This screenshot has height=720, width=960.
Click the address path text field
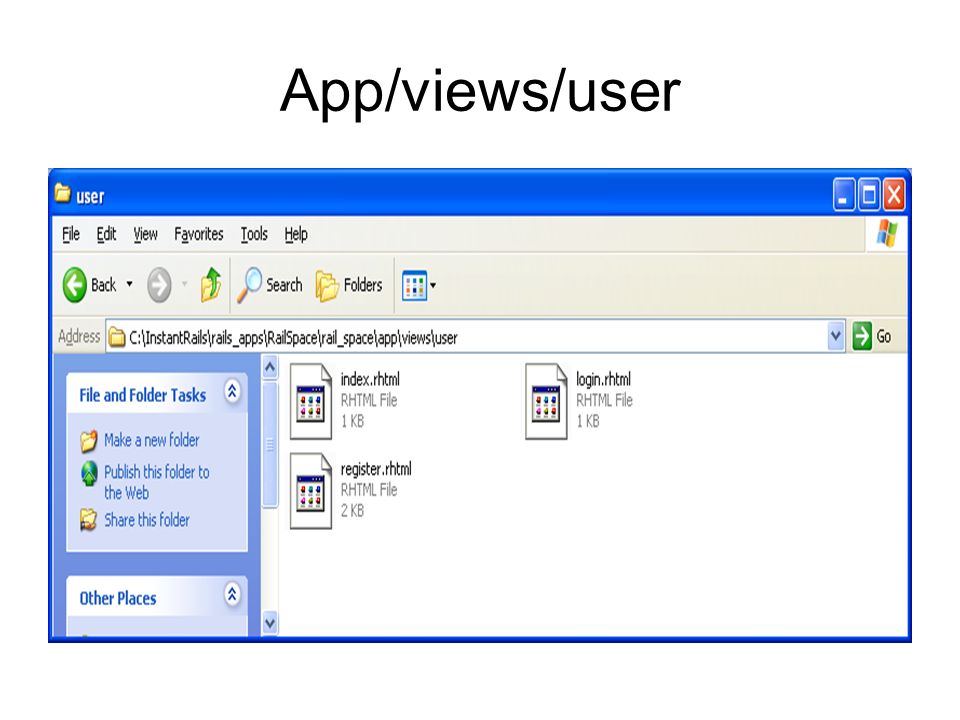[x=466, y=337]
